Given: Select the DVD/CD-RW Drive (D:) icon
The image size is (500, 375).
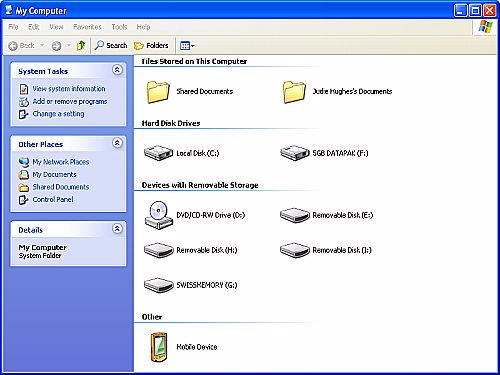Looking at the screenshot, I should point(159,215).
